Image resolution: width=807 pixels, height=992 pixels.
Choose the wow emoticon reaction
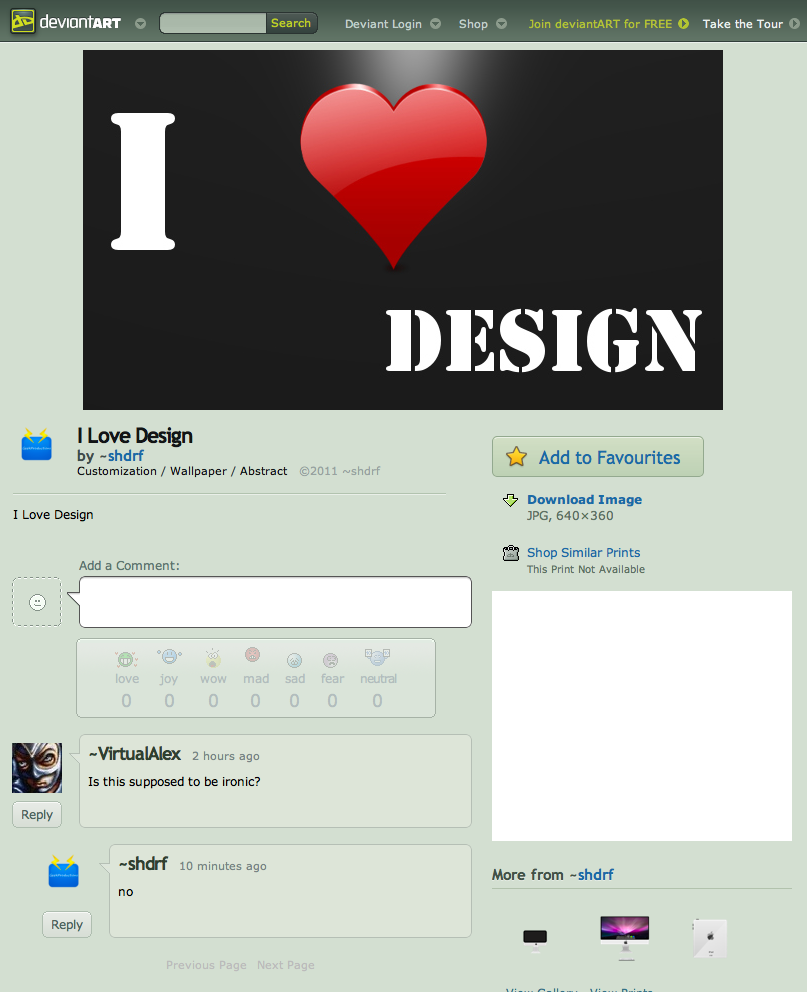coord(213,658)
